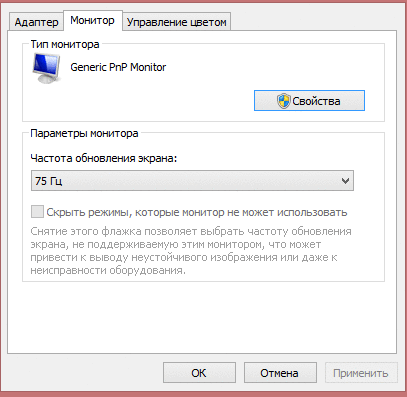Click the Скрыть режимы checkbox label text

click(x=197, y=212)
